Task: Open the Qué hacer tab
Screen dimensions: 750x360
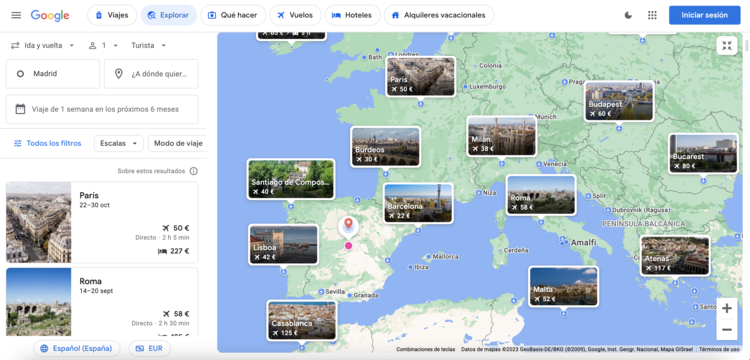Action: pyautogui.click(x=232, y=15)
